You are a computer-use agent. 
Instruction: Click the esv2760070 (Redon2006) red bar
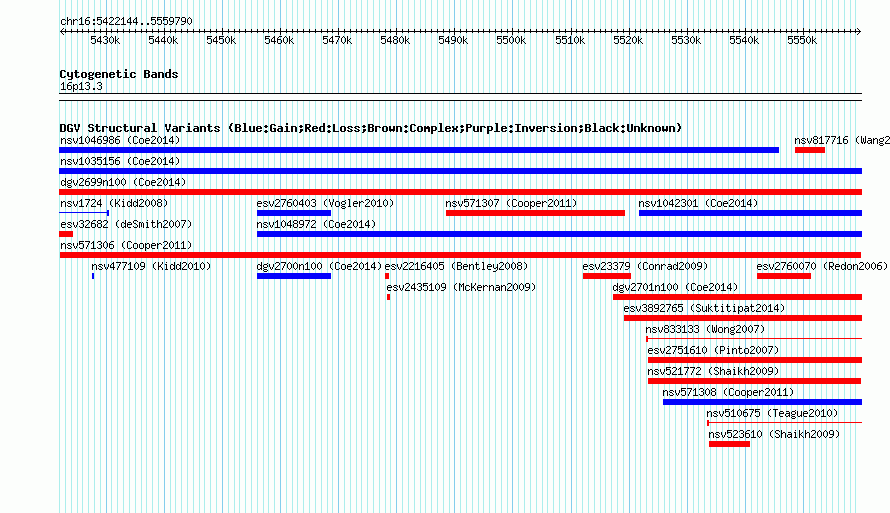click(784, 276)
